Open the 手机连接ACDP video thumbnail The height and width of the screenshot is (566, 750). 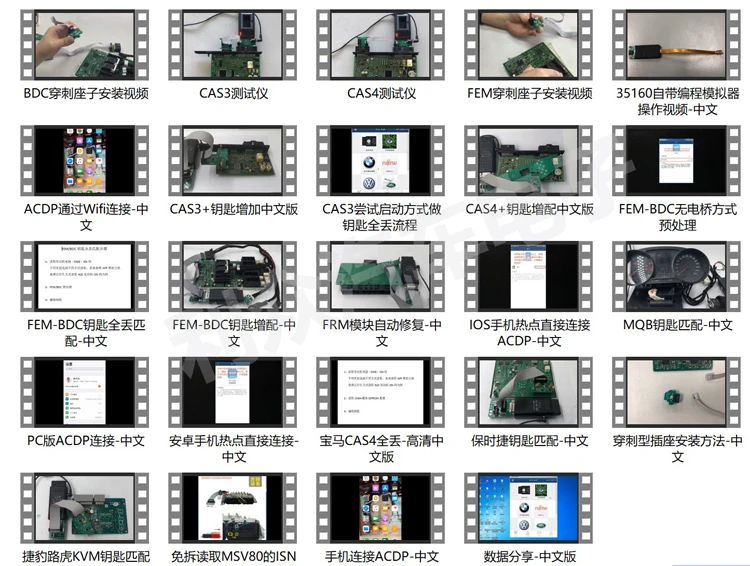(x=380, y=508)
